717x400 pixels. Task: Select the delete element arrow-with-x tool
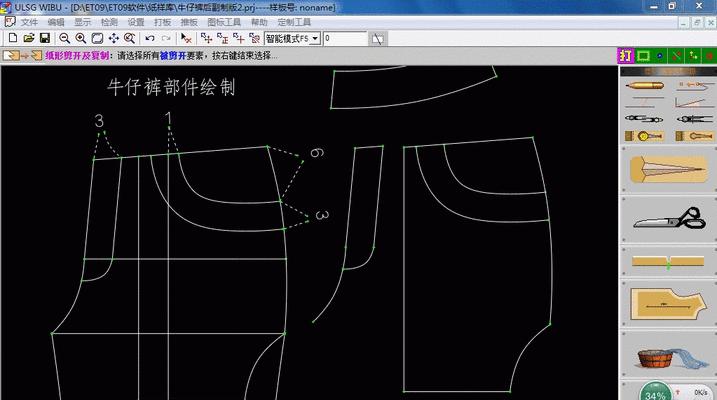tap(186, 38)
